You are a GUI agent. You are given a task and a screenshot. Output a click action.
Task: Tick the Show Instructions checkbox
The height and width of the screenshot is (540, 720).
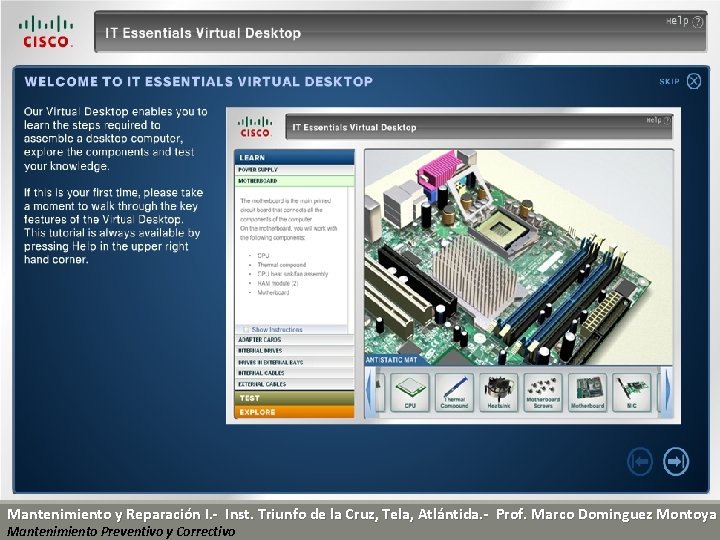(x=246, y=329)
